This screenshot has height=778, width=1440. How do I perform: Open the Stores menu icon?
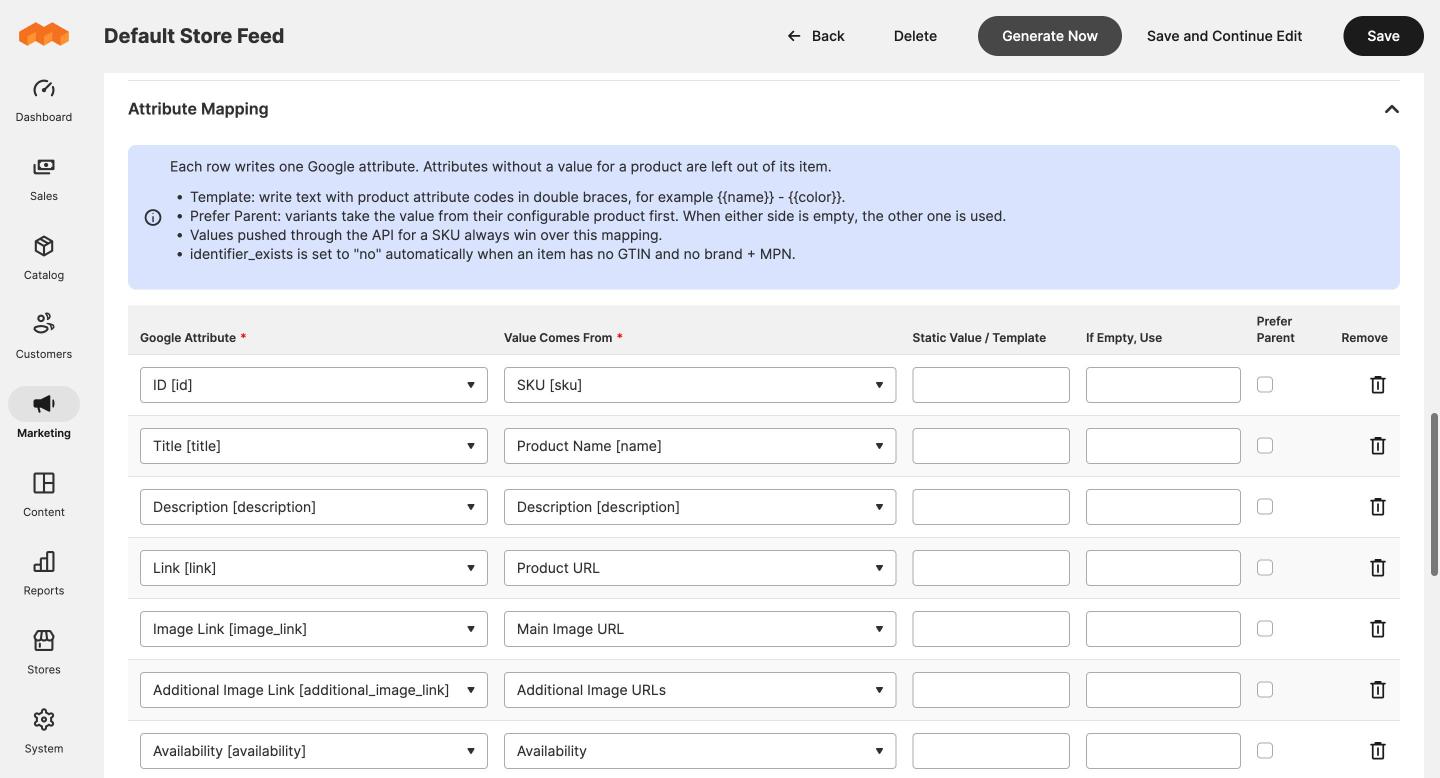[44, 640]
